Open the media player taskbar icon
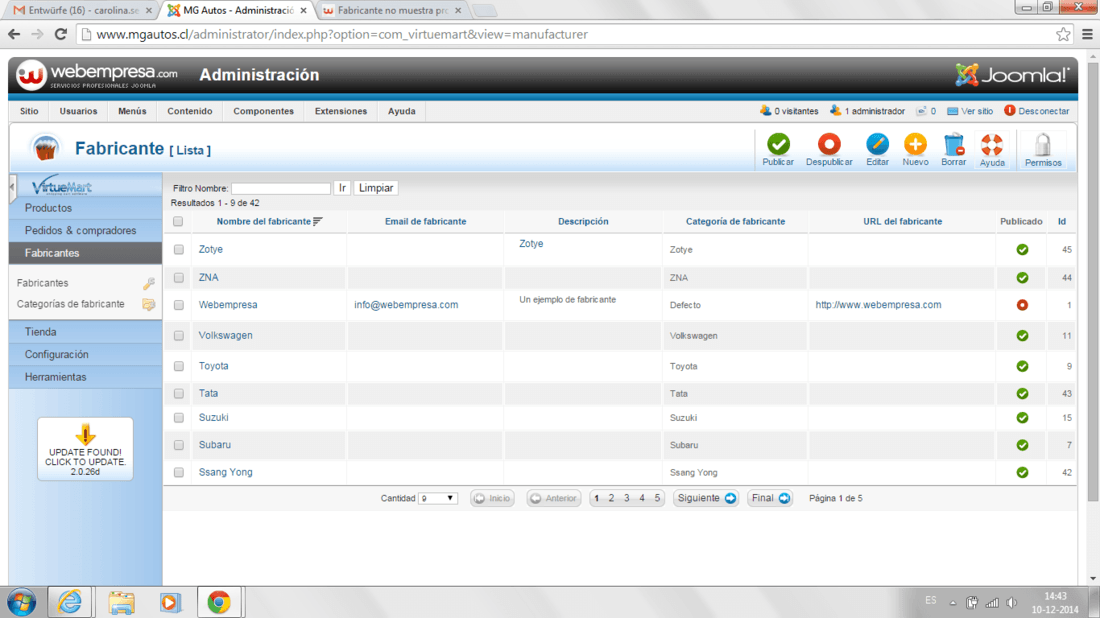The width and height of the screenshot is (1100, 618). [x=170, y=602]
